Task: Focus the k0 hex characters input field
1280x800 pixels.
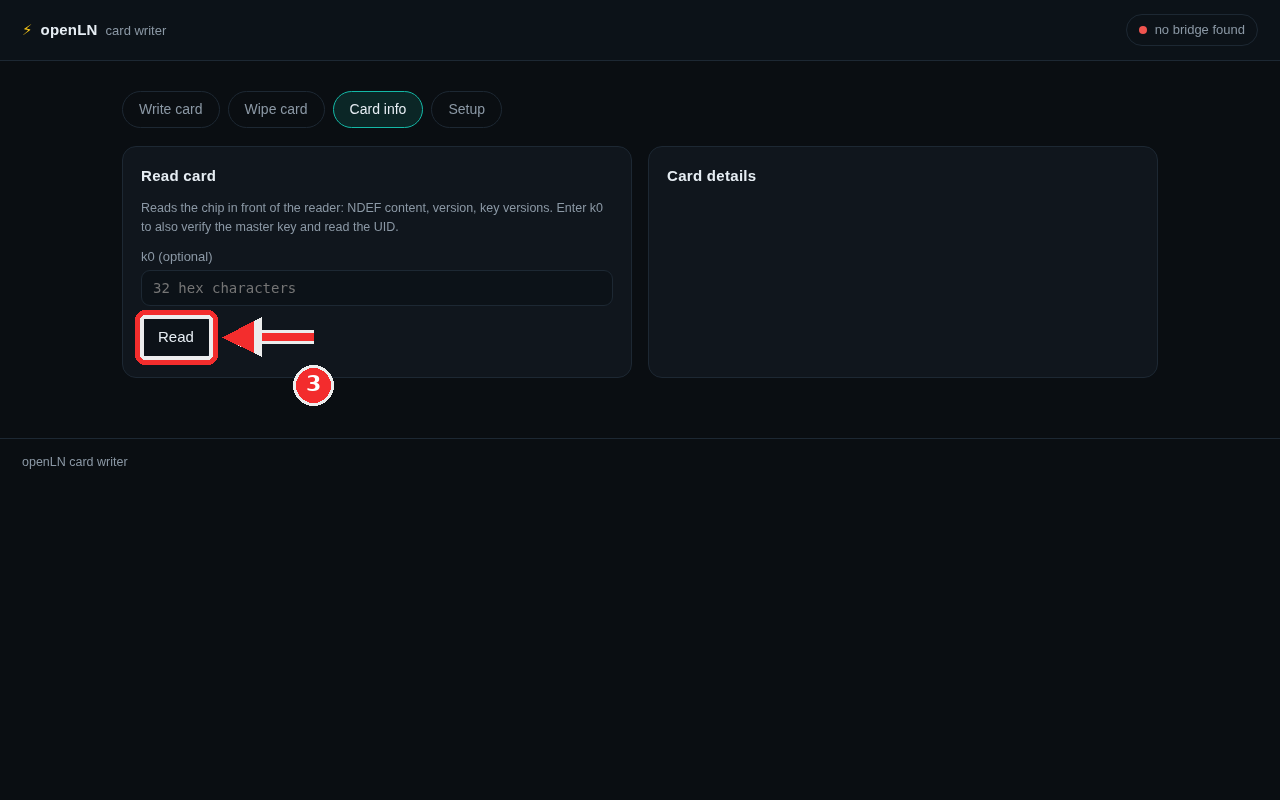Action: coord(377,288)
